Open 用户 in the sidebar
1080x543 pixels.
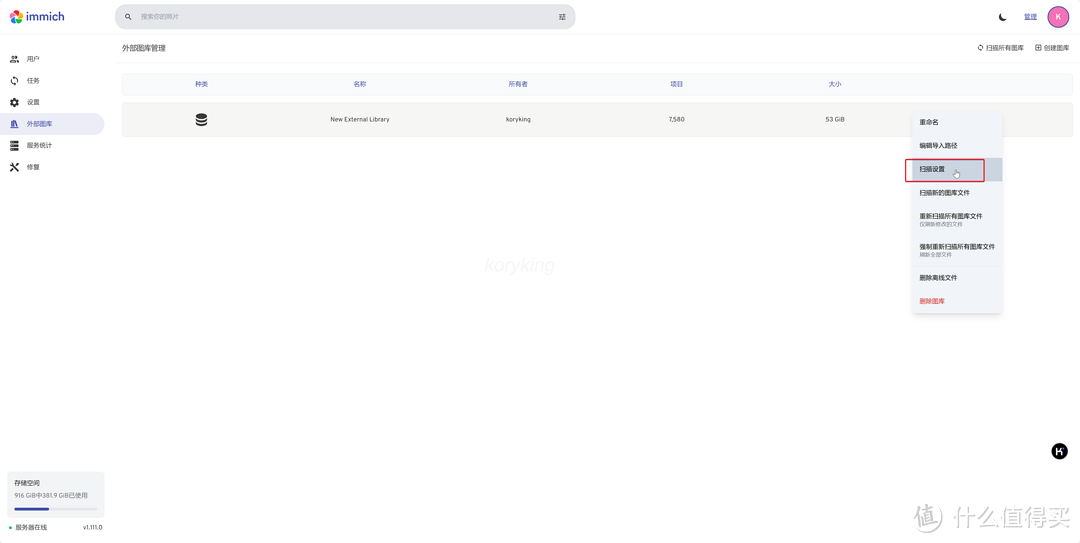[52, 59]
